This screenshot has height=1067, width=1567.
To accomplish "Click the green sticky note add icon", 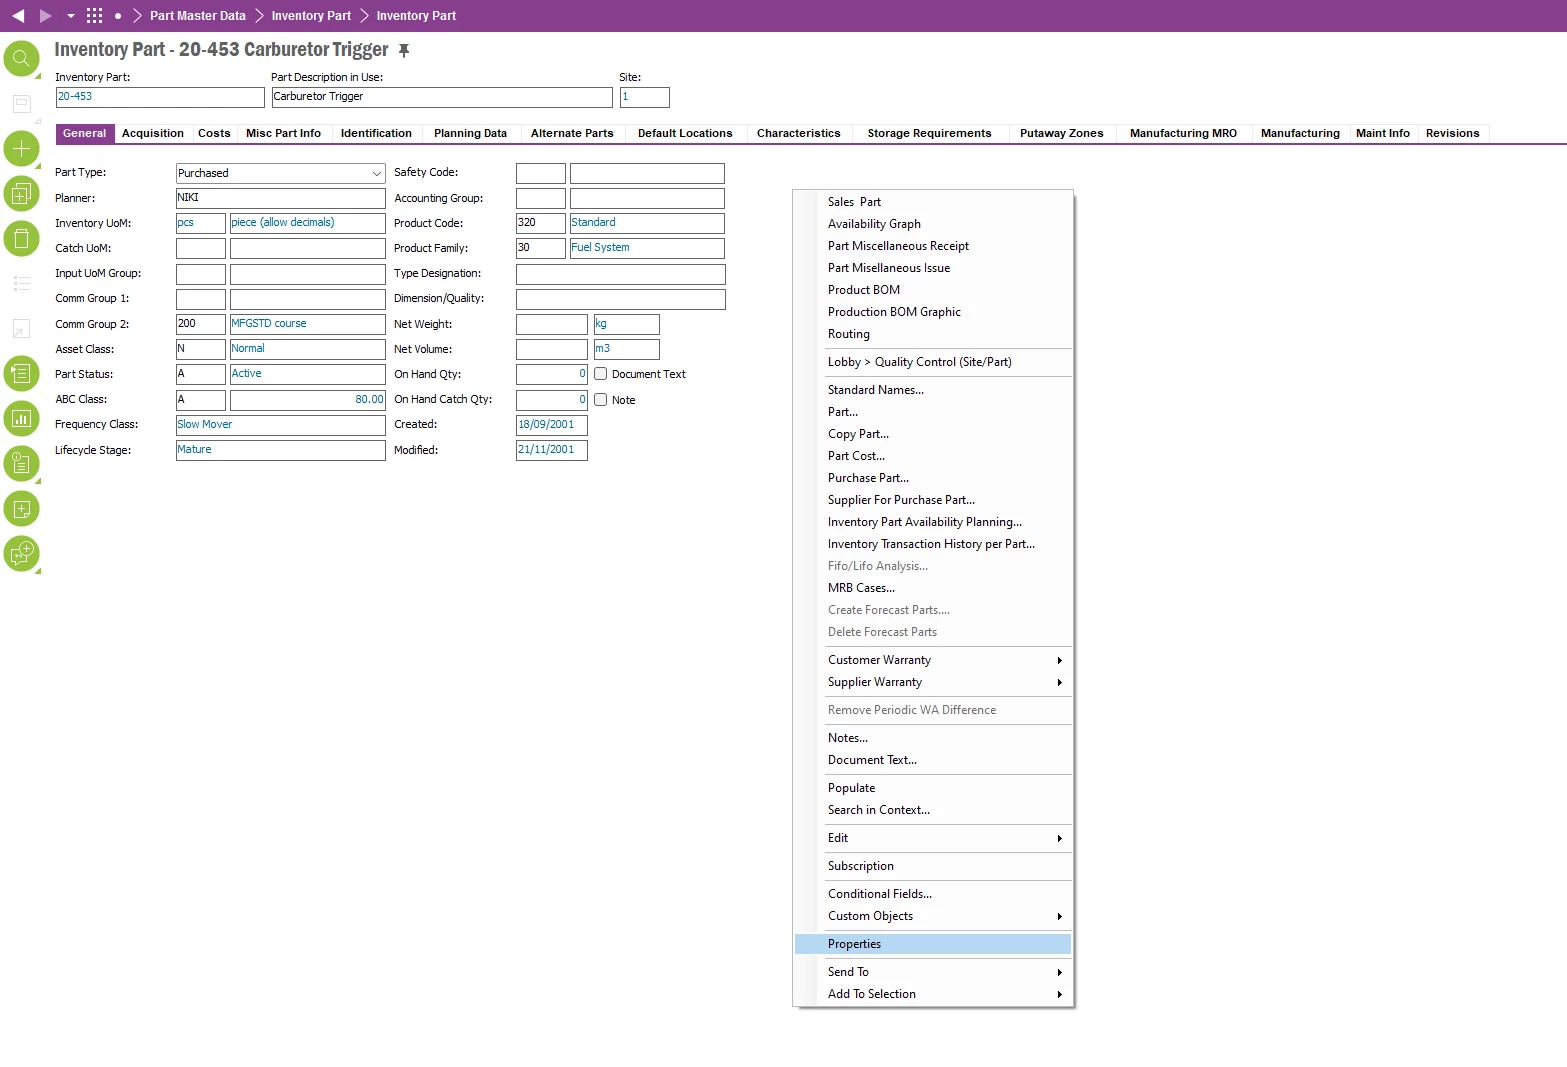I will click(21, 509).
